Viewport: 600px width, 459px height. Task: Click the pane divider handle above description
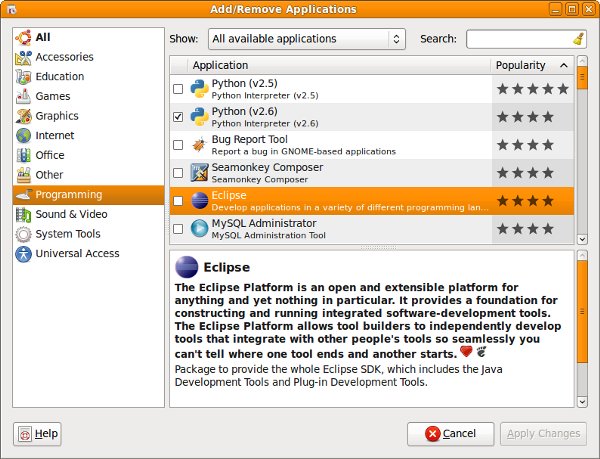[x=378, y=248]
